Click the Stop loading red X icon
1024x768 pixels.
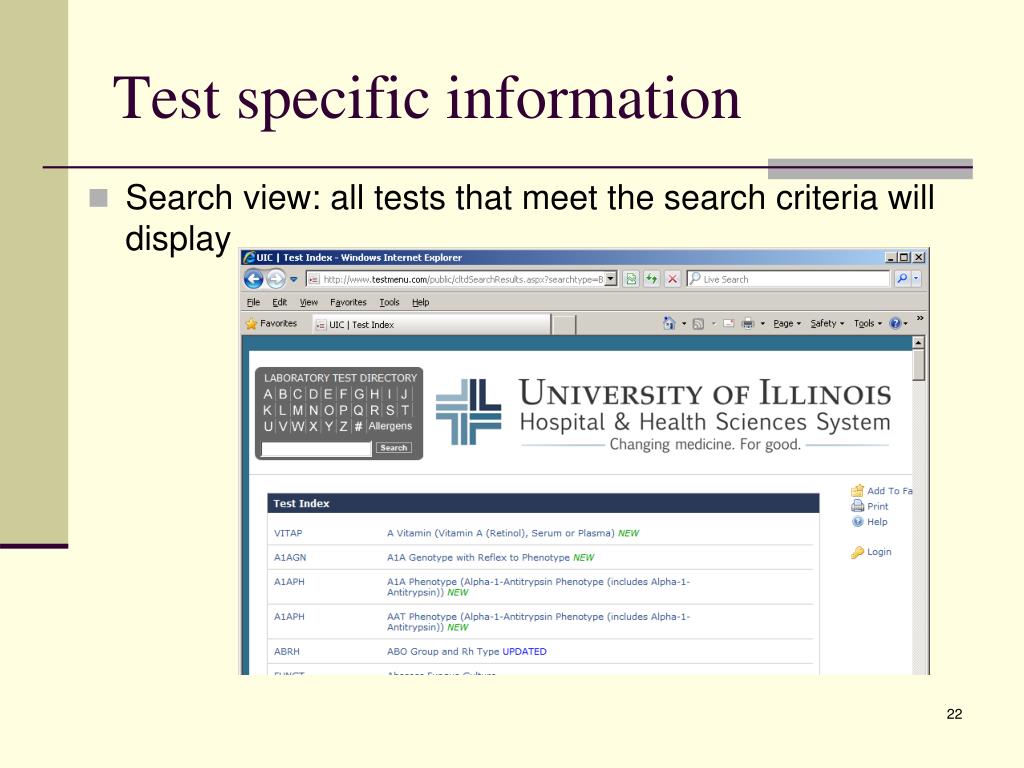tap(673, 279)
